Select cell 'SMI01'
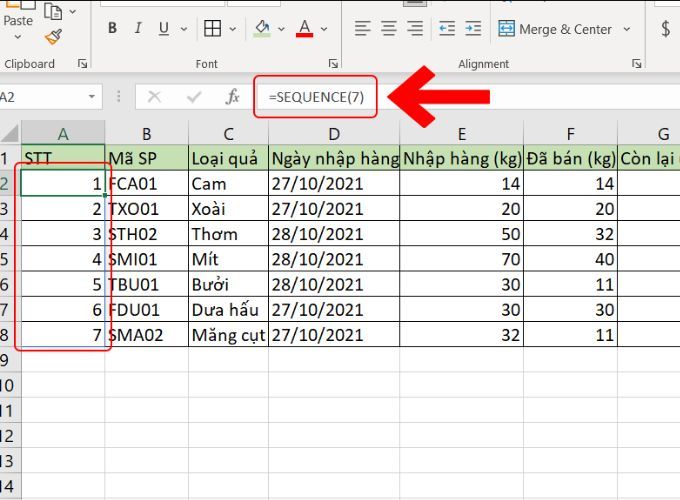680x500 pixels. point(147,259)
